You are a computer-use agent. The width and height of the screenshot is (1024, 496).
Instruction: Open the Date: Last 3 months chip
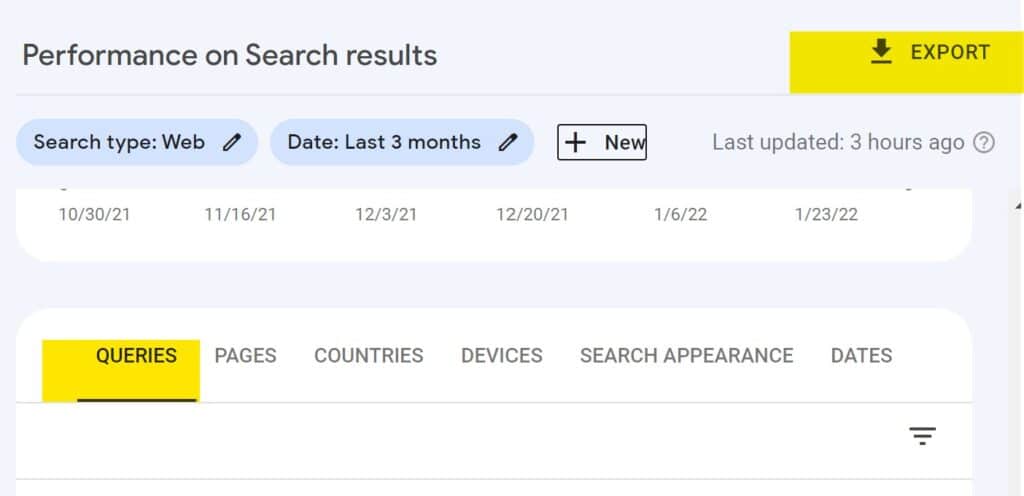402,142
